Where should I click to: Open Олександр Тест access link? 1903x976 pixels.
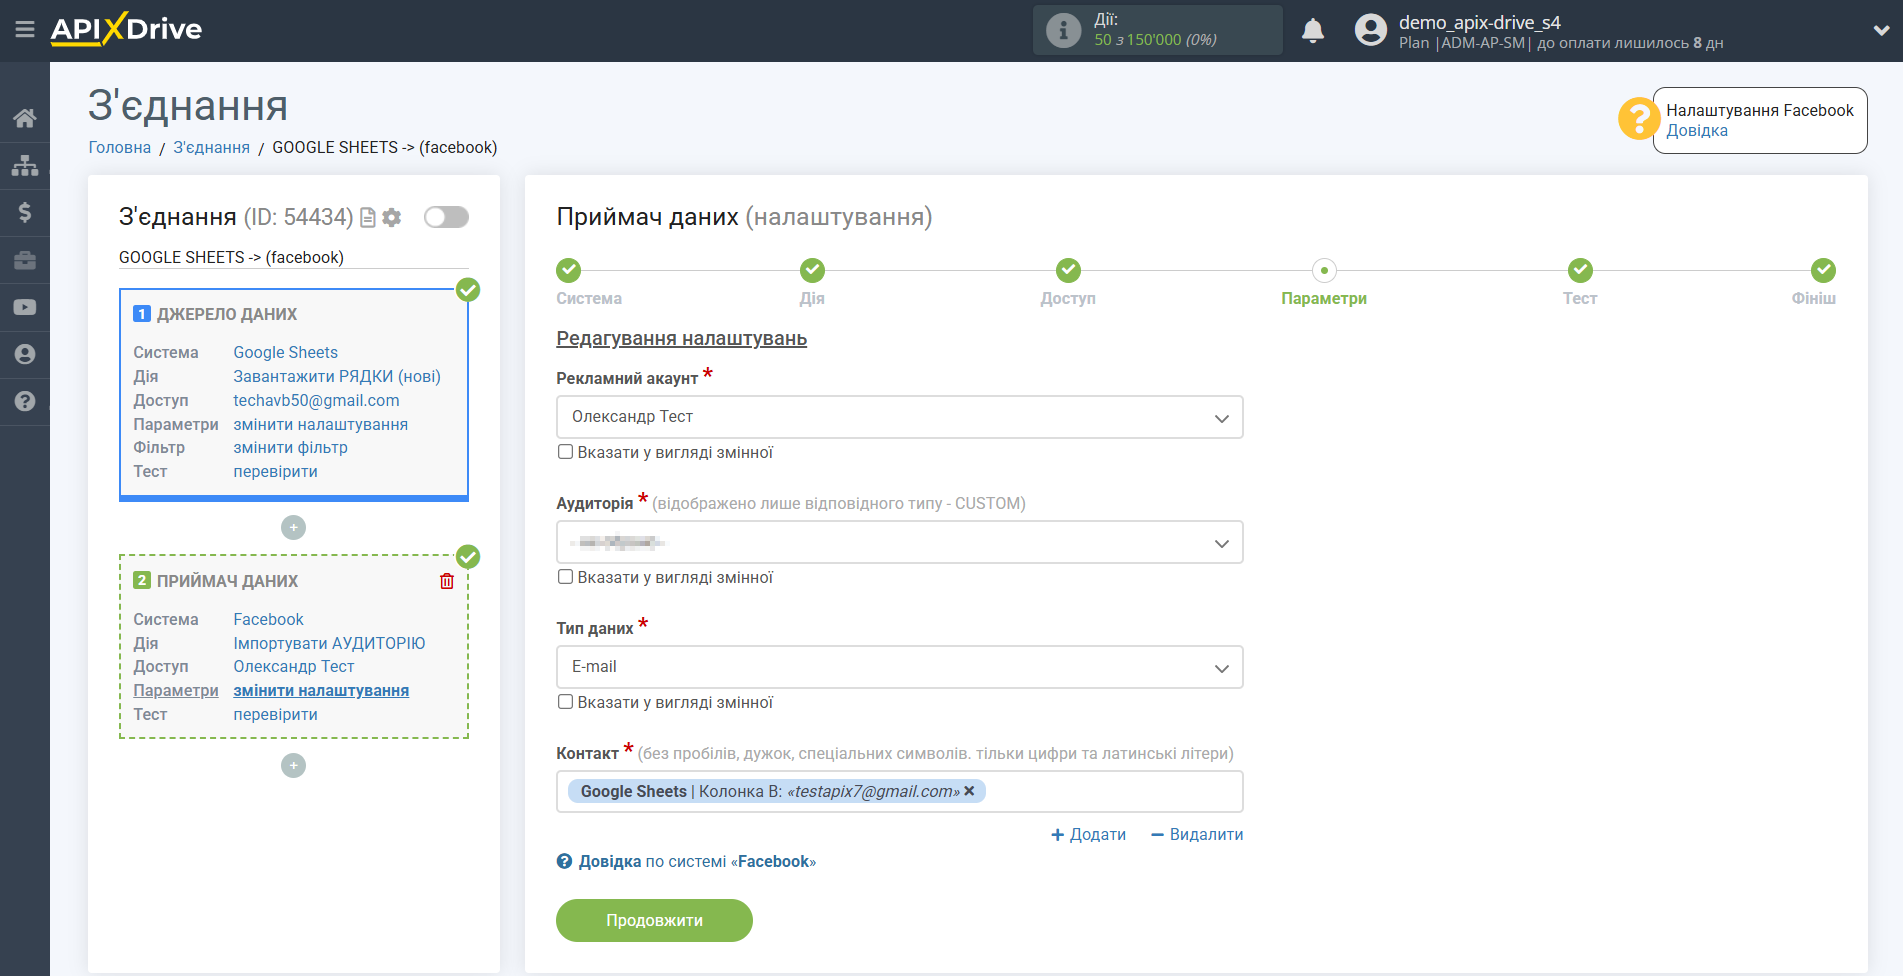click(293, 666)
